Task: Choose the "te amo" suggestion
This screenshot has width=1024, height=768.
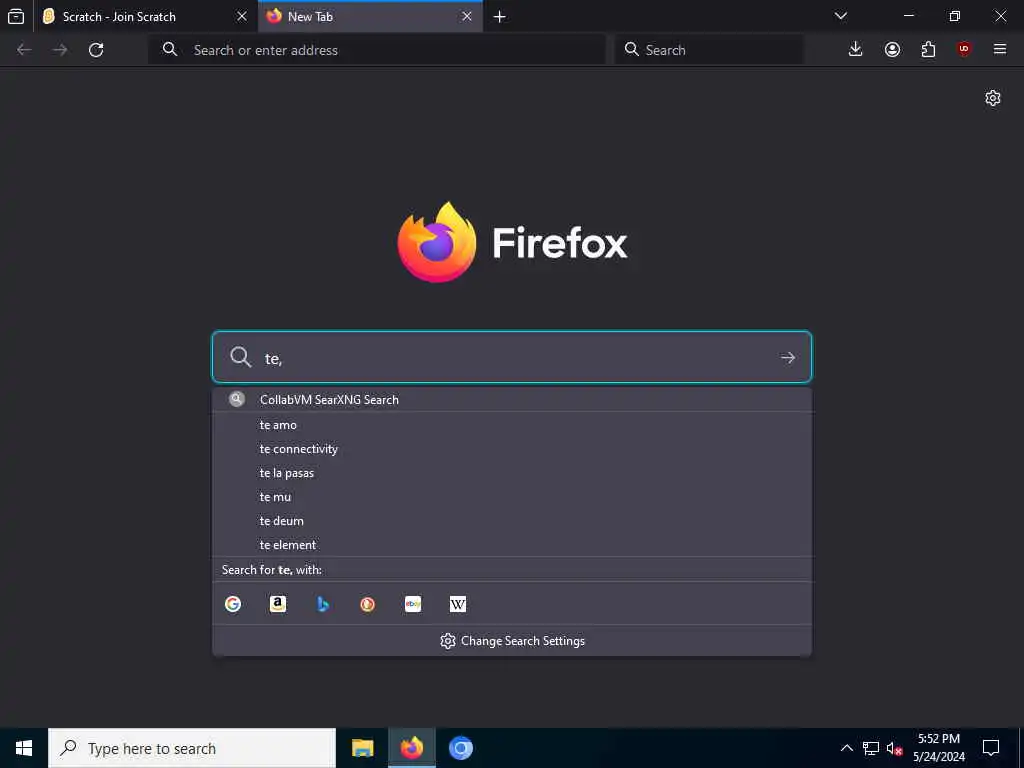Action: pyautogui.click(x=512, y=425)
